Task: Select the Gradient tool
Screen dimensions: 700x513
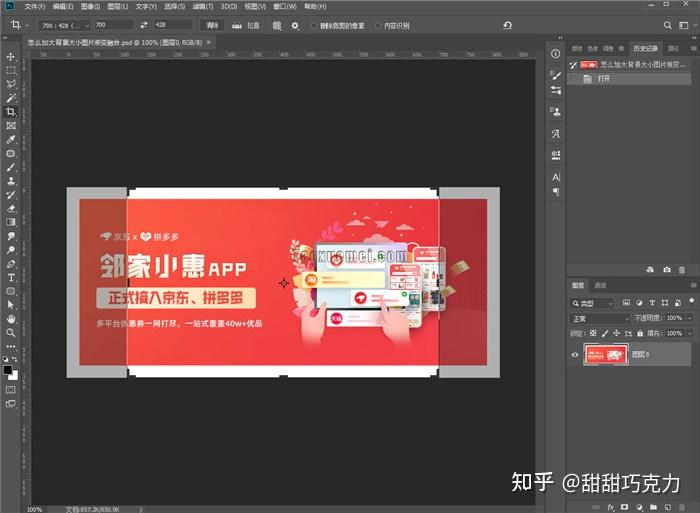Action: point(11,222)
